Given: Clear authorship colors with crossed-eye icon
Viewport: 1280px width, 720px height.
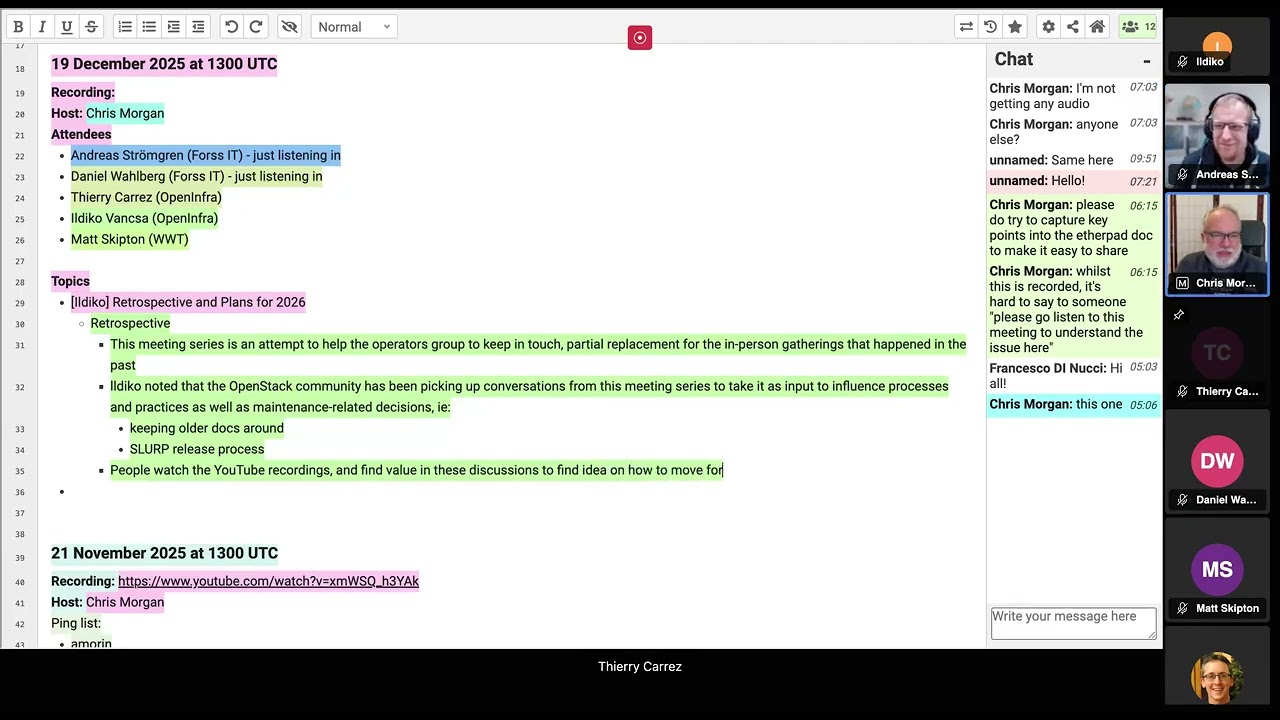Looking at the screenshot, I should 289,27.
